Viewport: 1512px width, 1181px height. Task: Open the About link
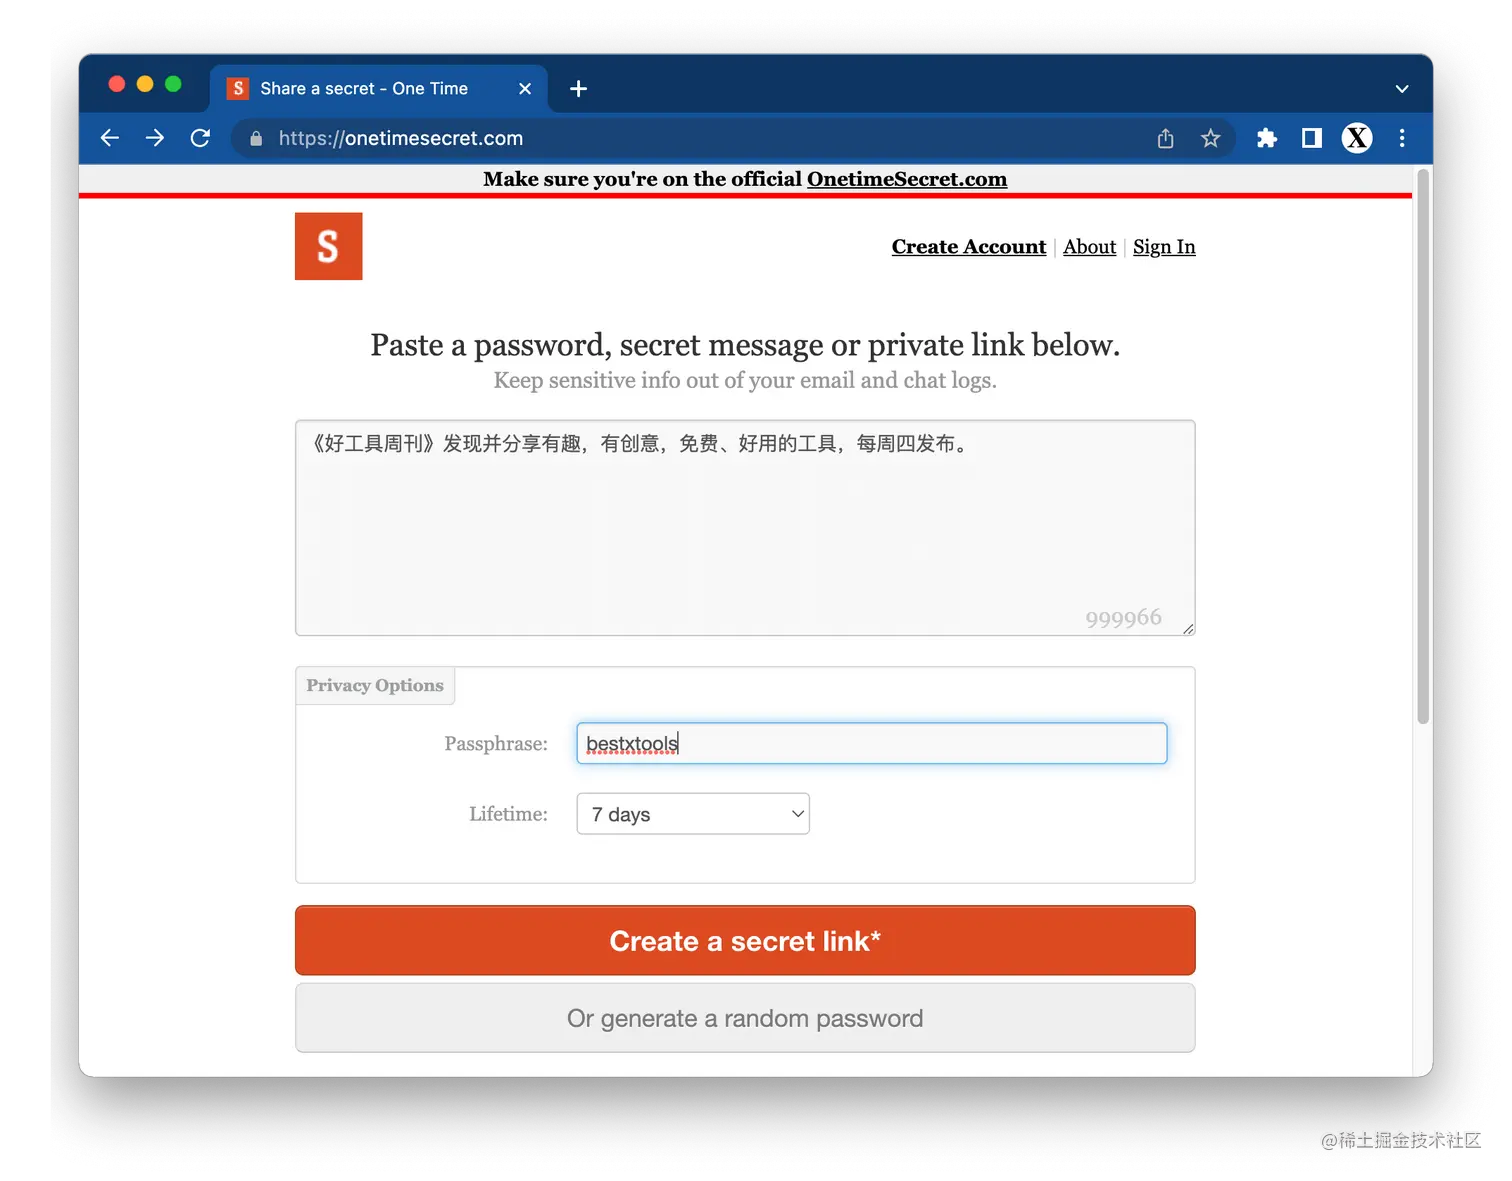(1089, 247)
